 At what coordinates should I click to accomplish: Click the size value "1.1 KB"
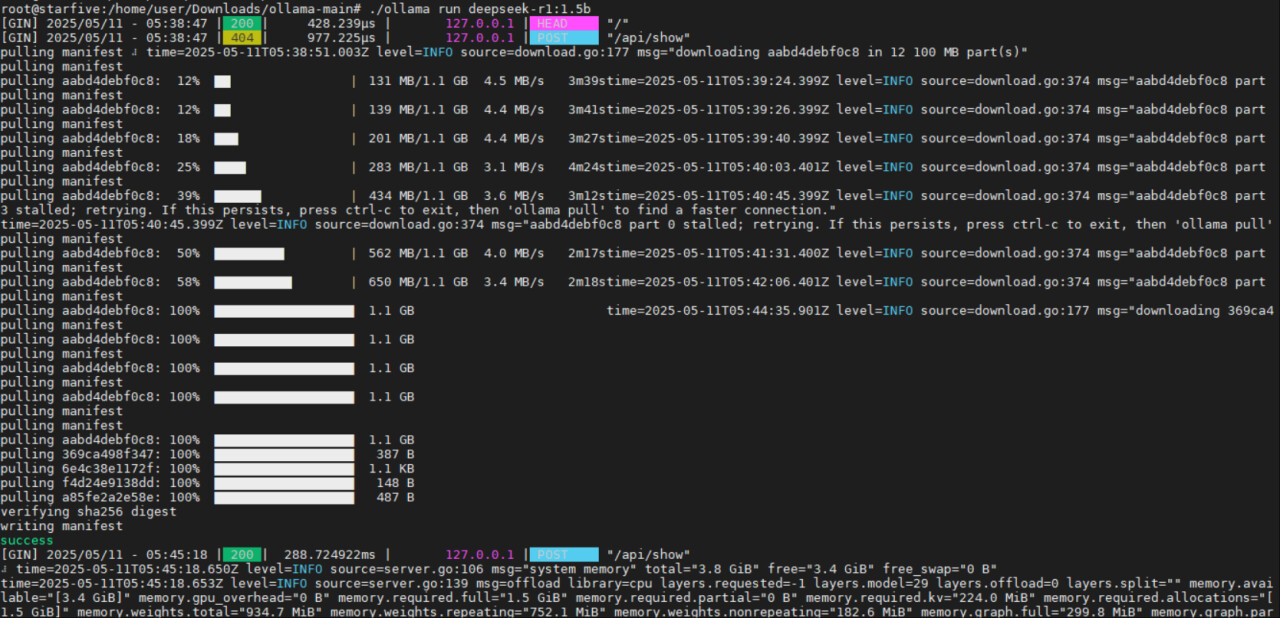(392, 469)
